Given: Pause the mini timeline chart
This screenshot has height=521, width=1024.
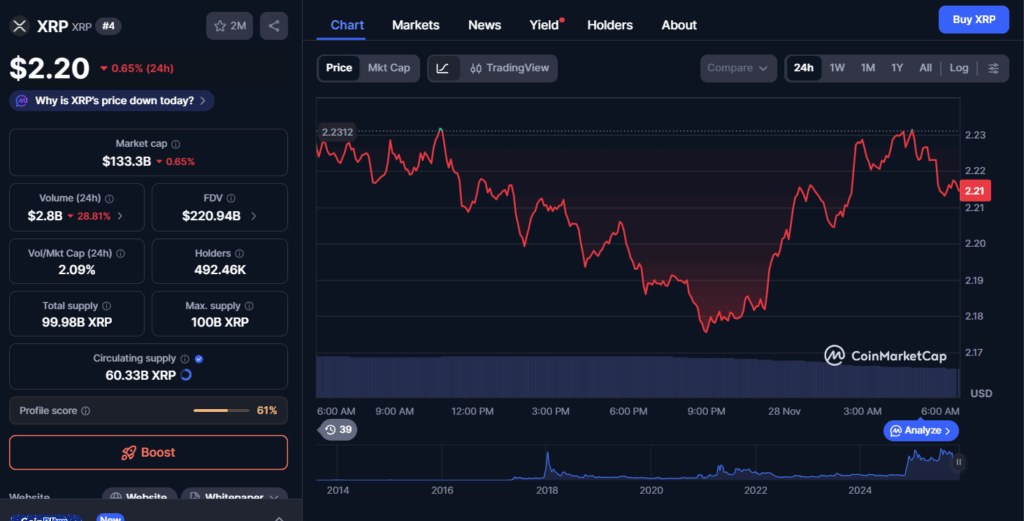Looking at the screenshot, I should 959,462.
